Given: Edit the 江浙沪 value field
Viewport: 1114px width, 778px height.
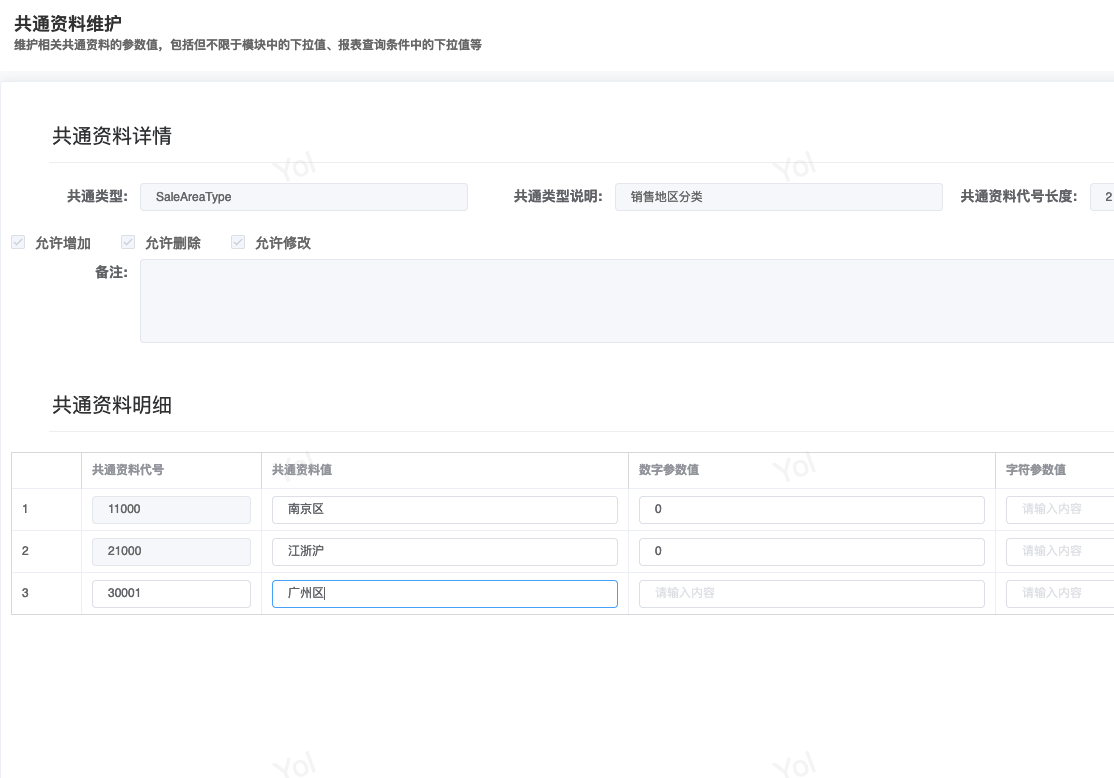Looking at the screenshot, I should [444, 551].
